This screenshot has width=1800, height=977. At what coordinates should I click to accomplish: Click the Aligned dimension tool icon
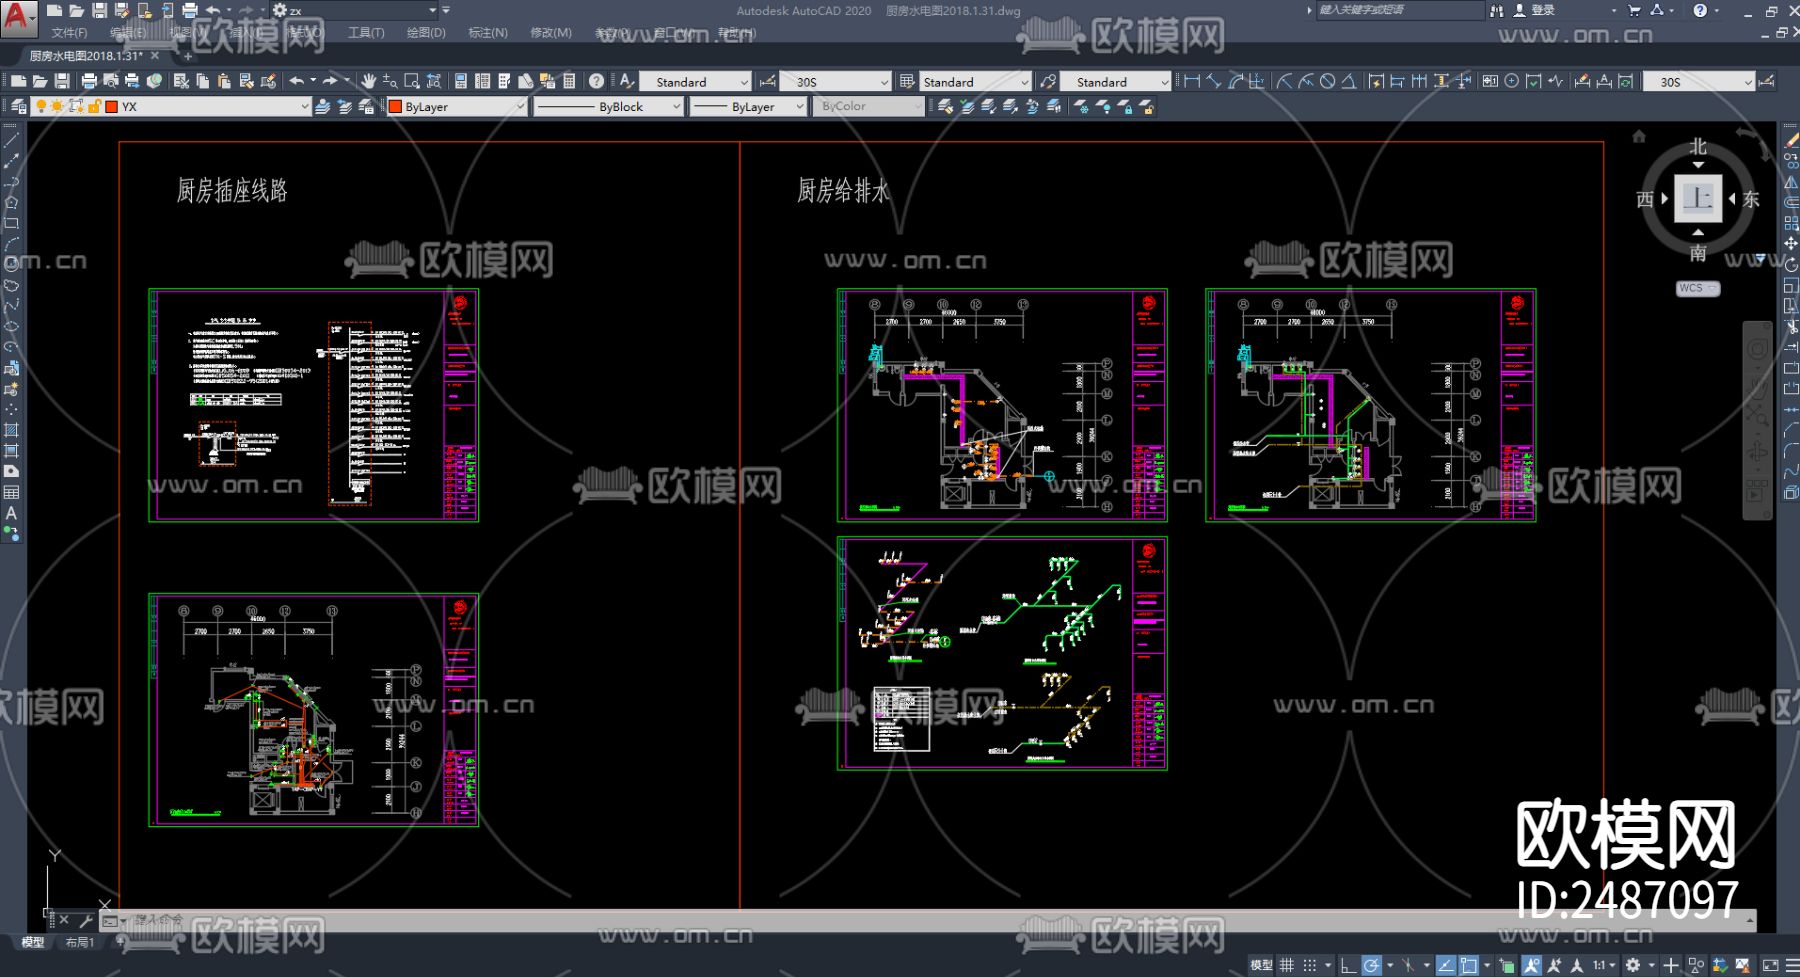tap(1214, 81)
